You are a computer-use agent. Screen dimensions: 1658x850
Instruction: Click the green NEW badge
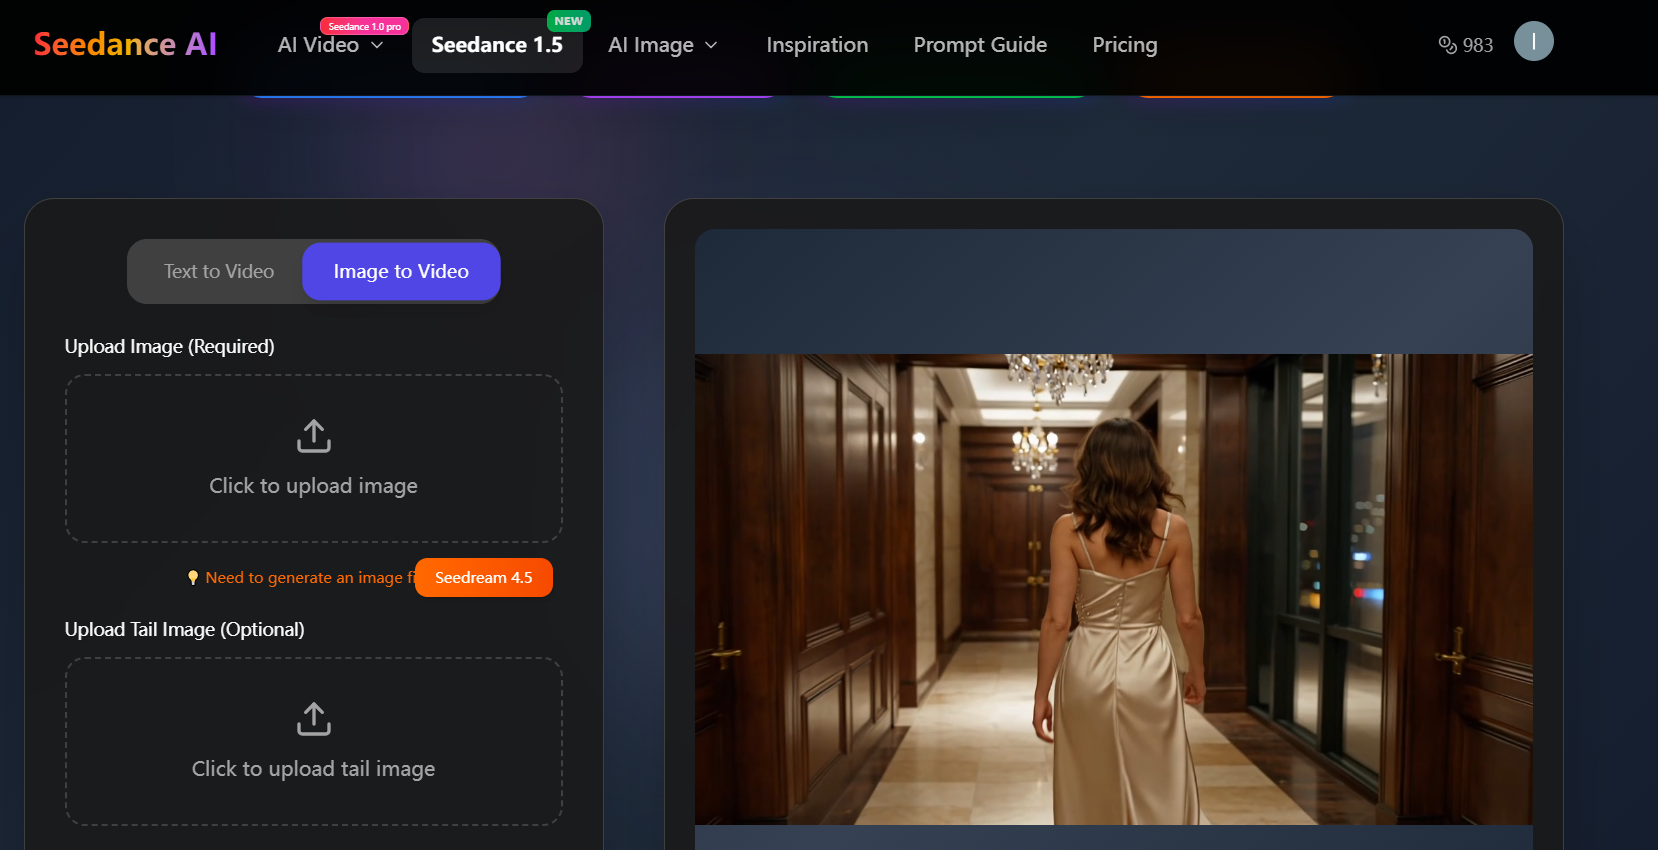(568, 21)
